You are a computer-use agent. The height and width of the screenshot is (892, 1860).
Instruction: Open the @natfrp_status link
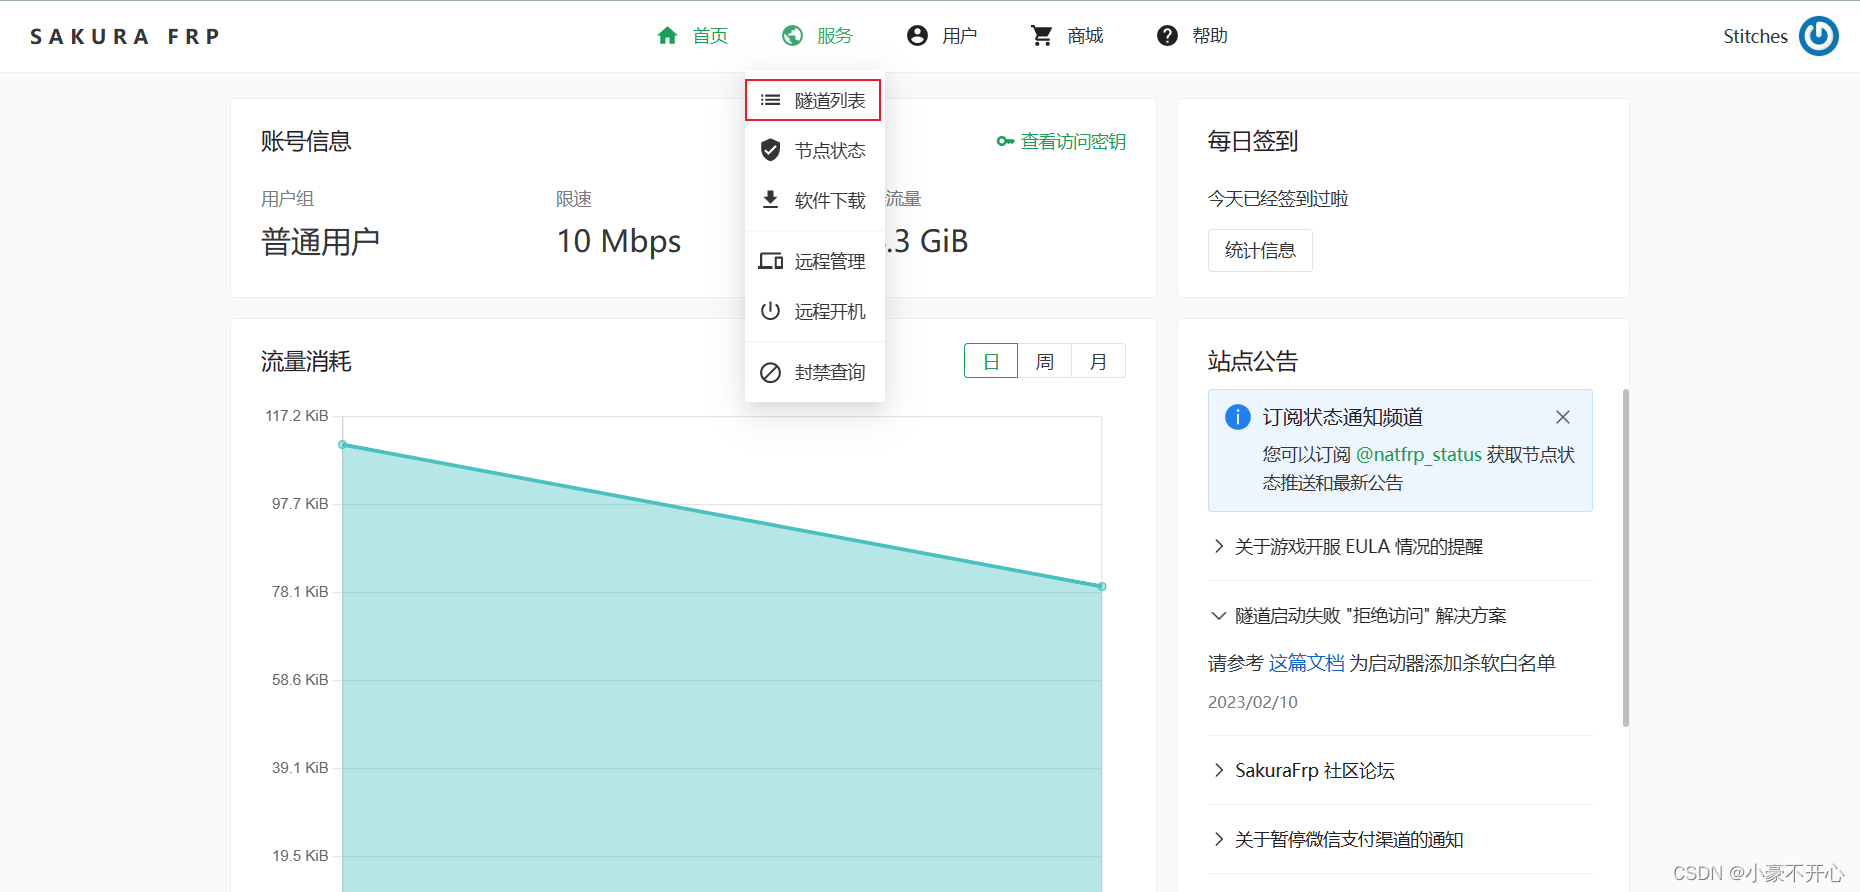pos(1418,455)
